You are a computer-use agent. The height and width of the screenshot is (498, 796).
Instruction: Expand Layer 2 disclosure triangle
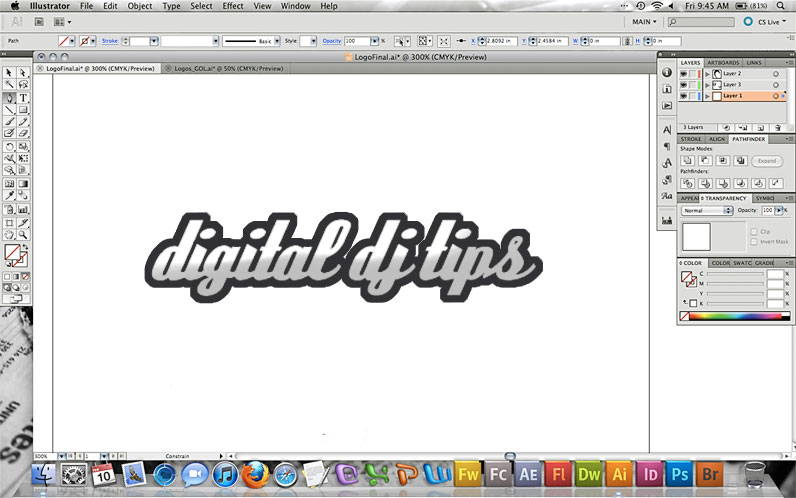[708, 74]
